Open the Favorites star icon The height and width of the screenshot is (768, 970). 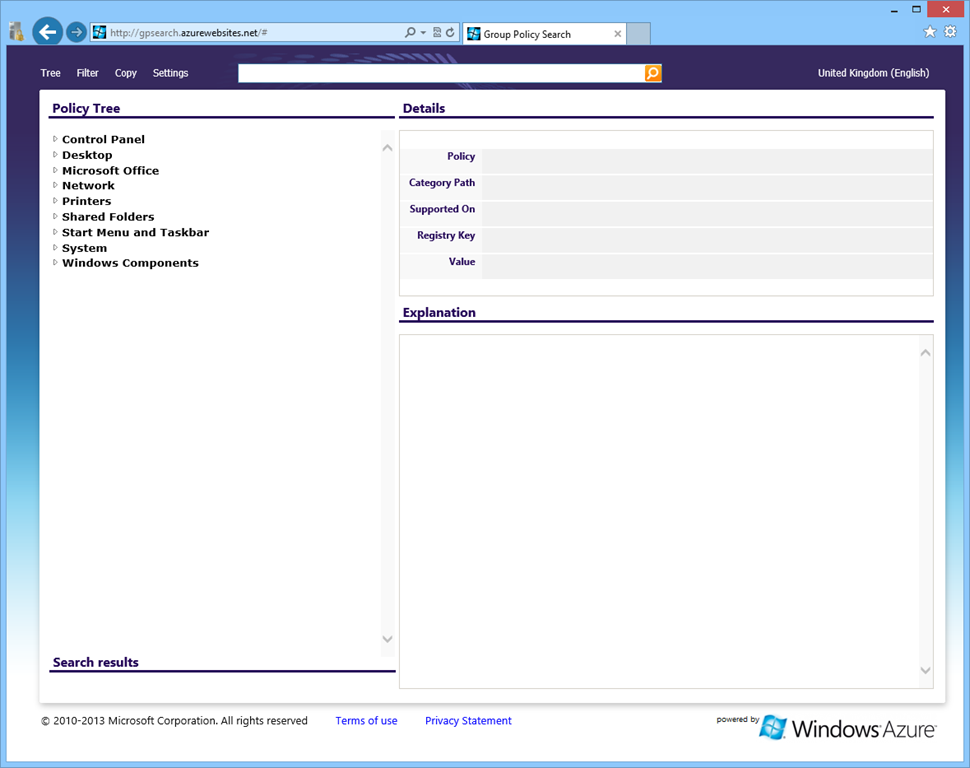tap(929, 32)
